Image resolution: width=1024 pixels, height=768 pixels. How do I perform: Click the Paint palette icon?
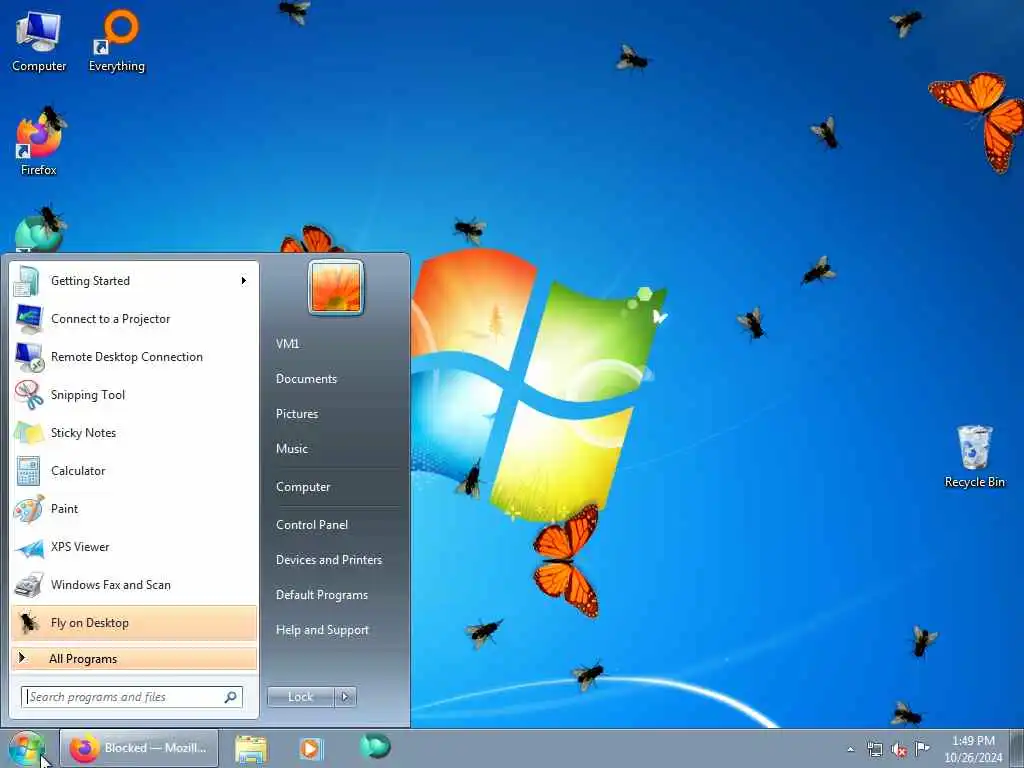(x=29, y=509)
